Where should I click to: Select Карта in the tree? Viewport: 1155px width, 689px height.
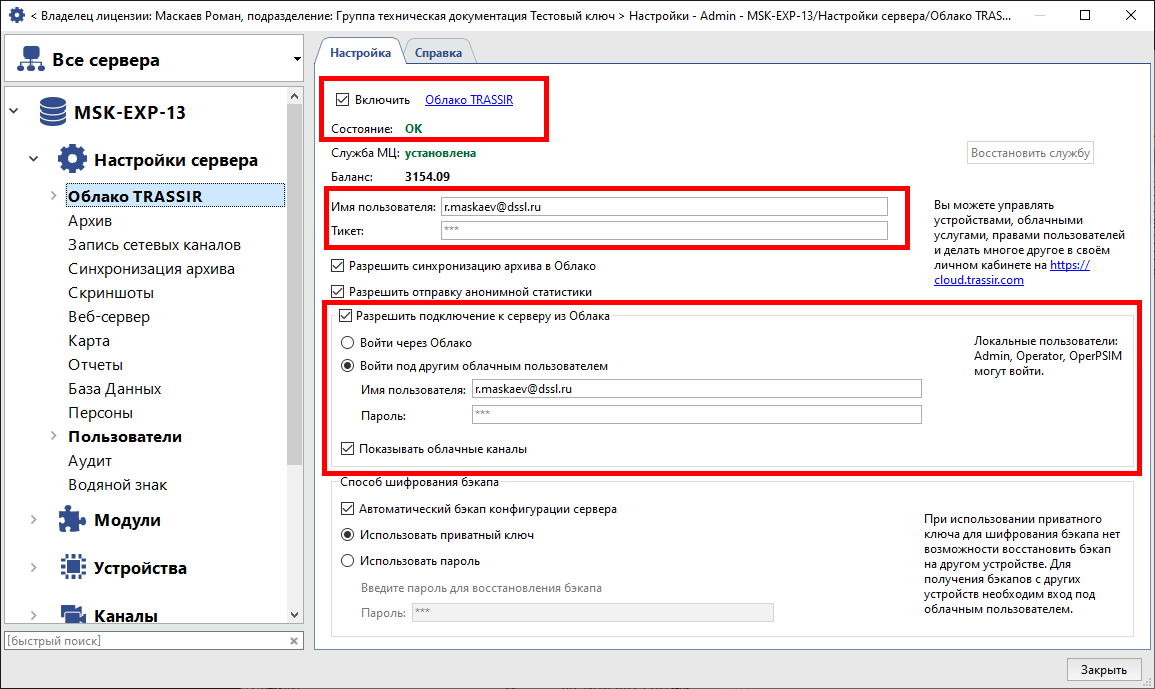pyautogui.click(x=89, y=340)
